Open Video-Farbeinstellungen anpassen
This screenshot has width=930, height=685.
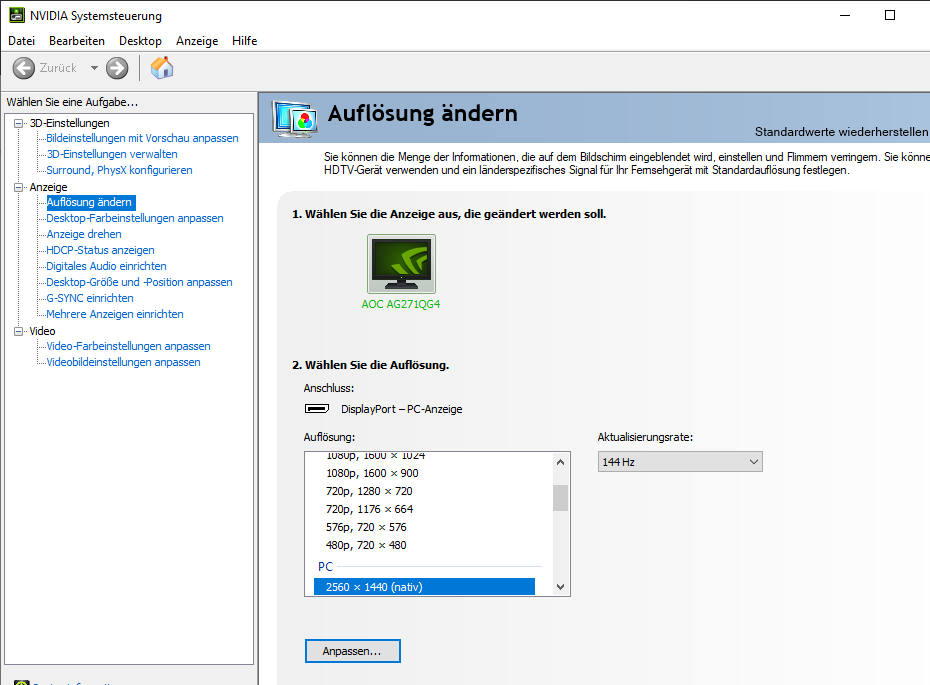pyautogui.click(x=128, y=346)
